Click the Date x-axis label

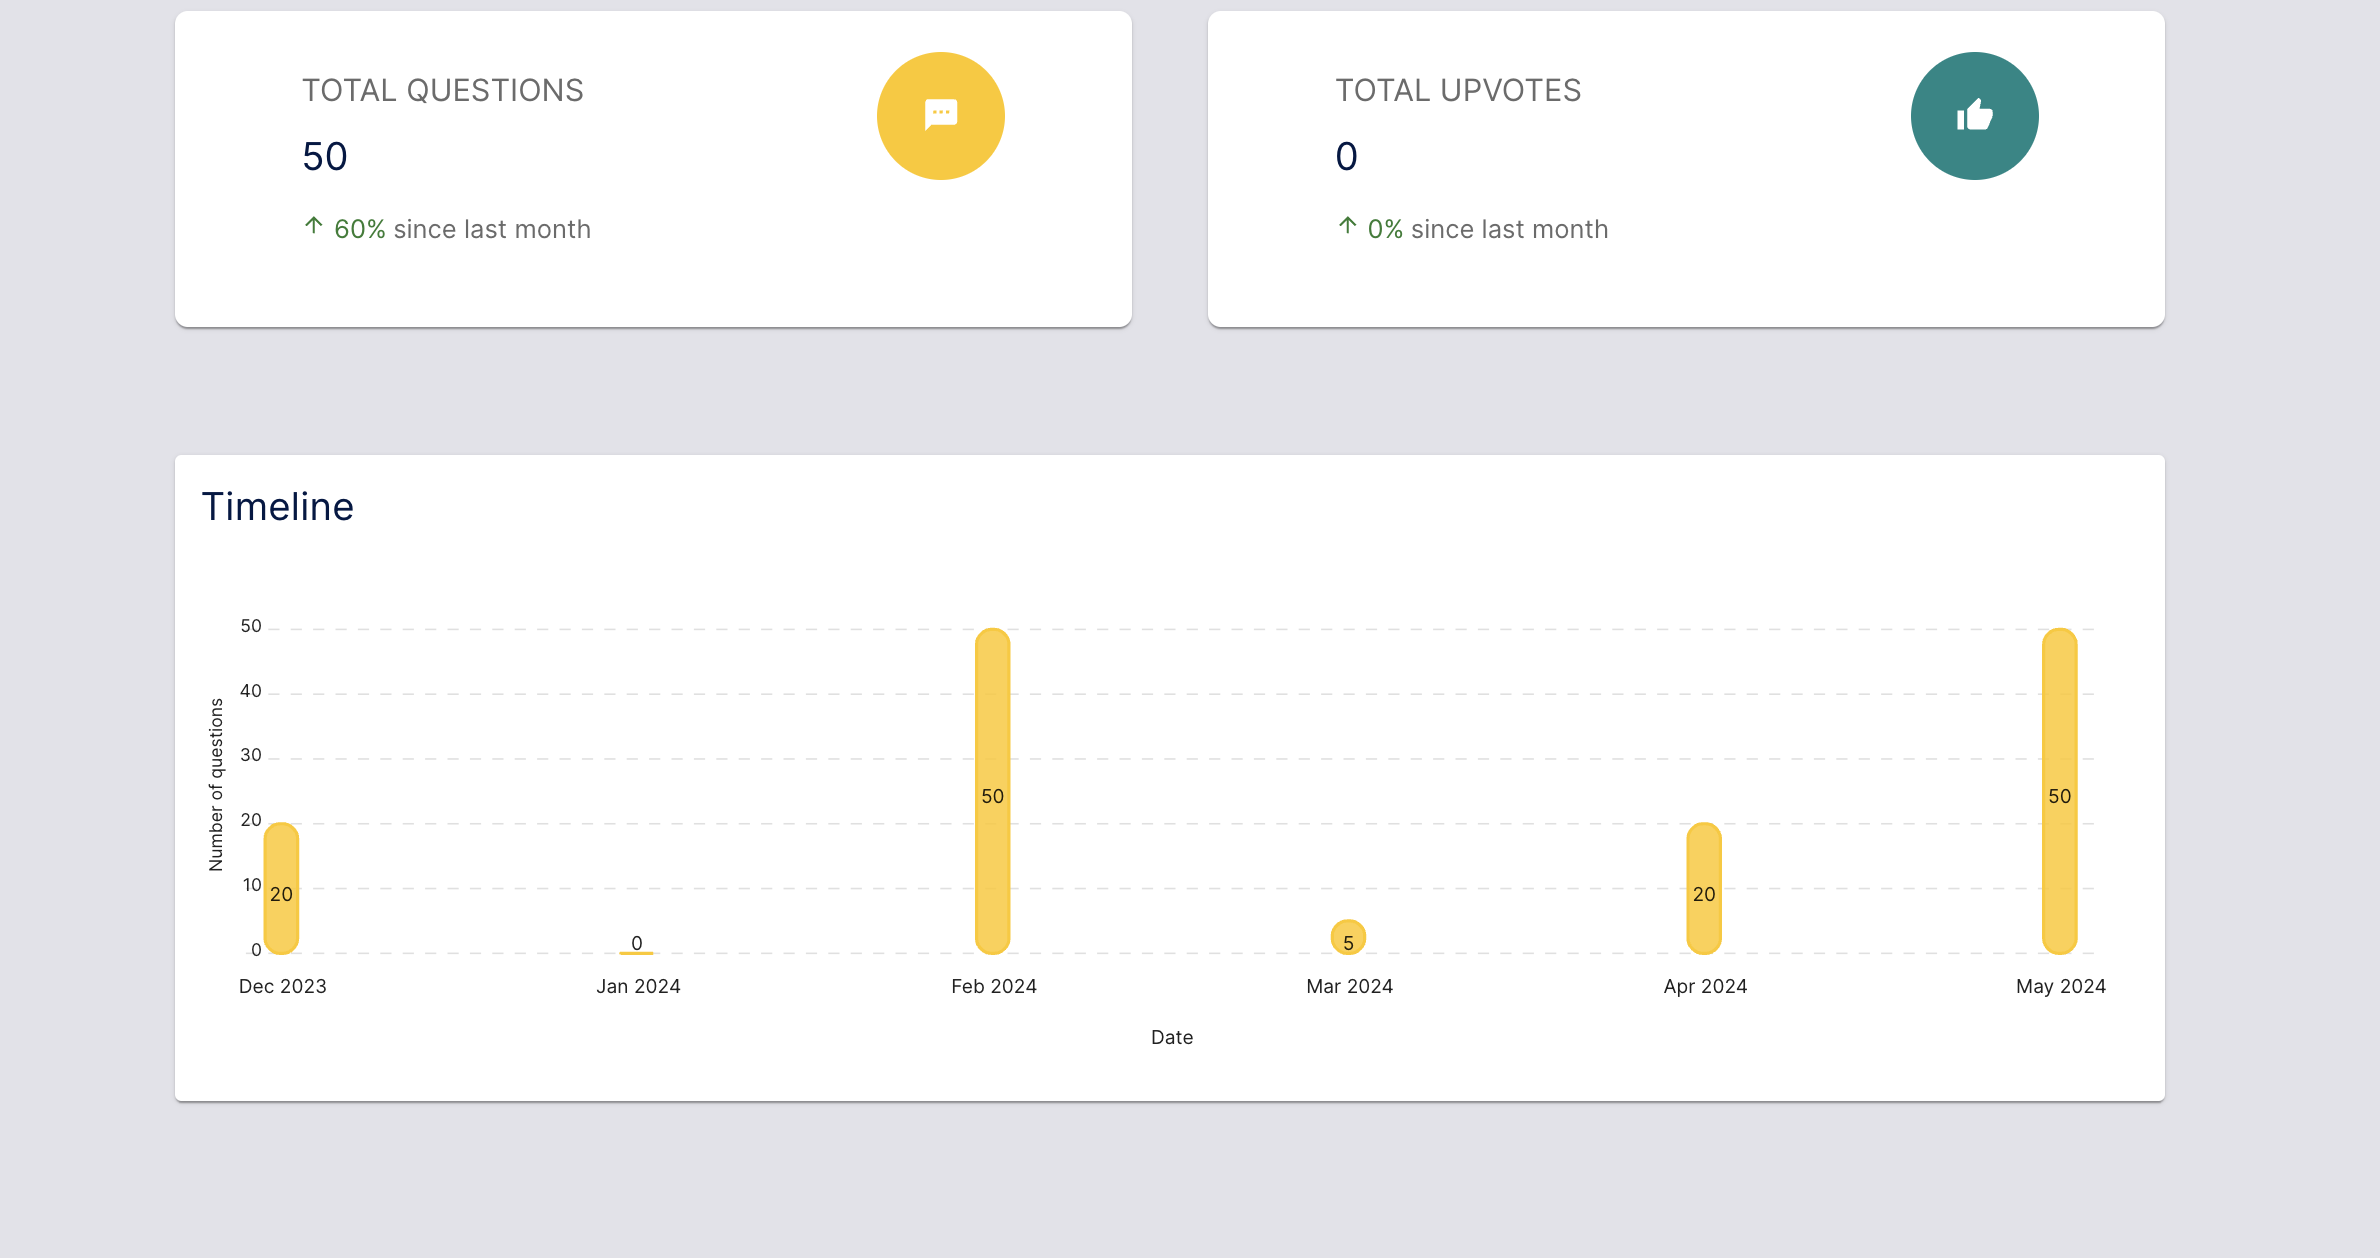coord(1172,1037)
